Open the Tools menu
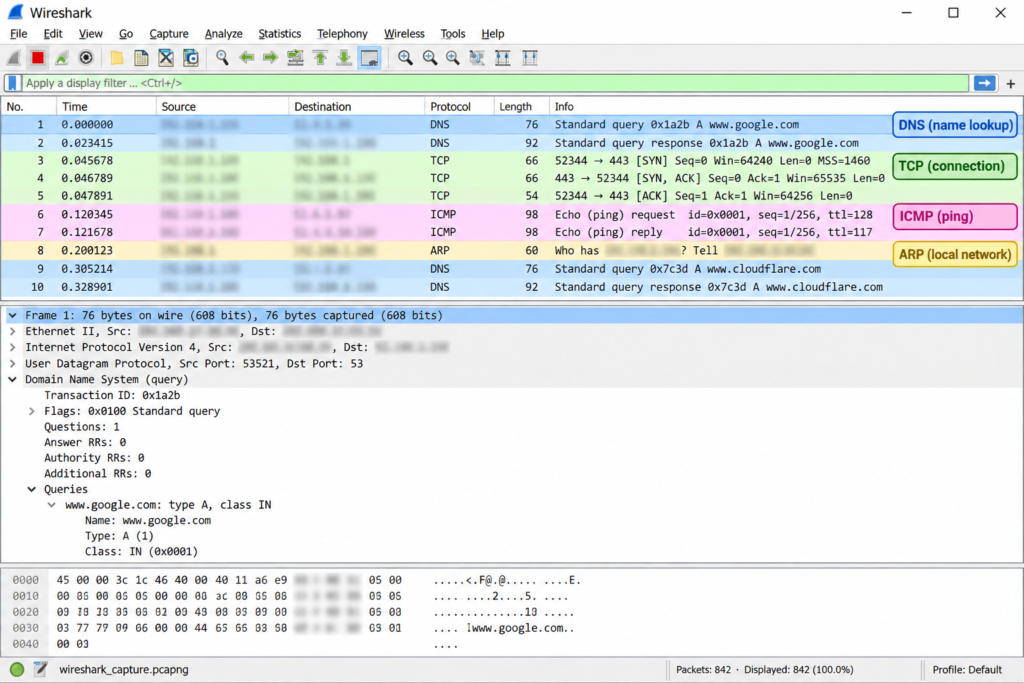Viewport: 1024px width, 683px height. click(x=453, y=34)
